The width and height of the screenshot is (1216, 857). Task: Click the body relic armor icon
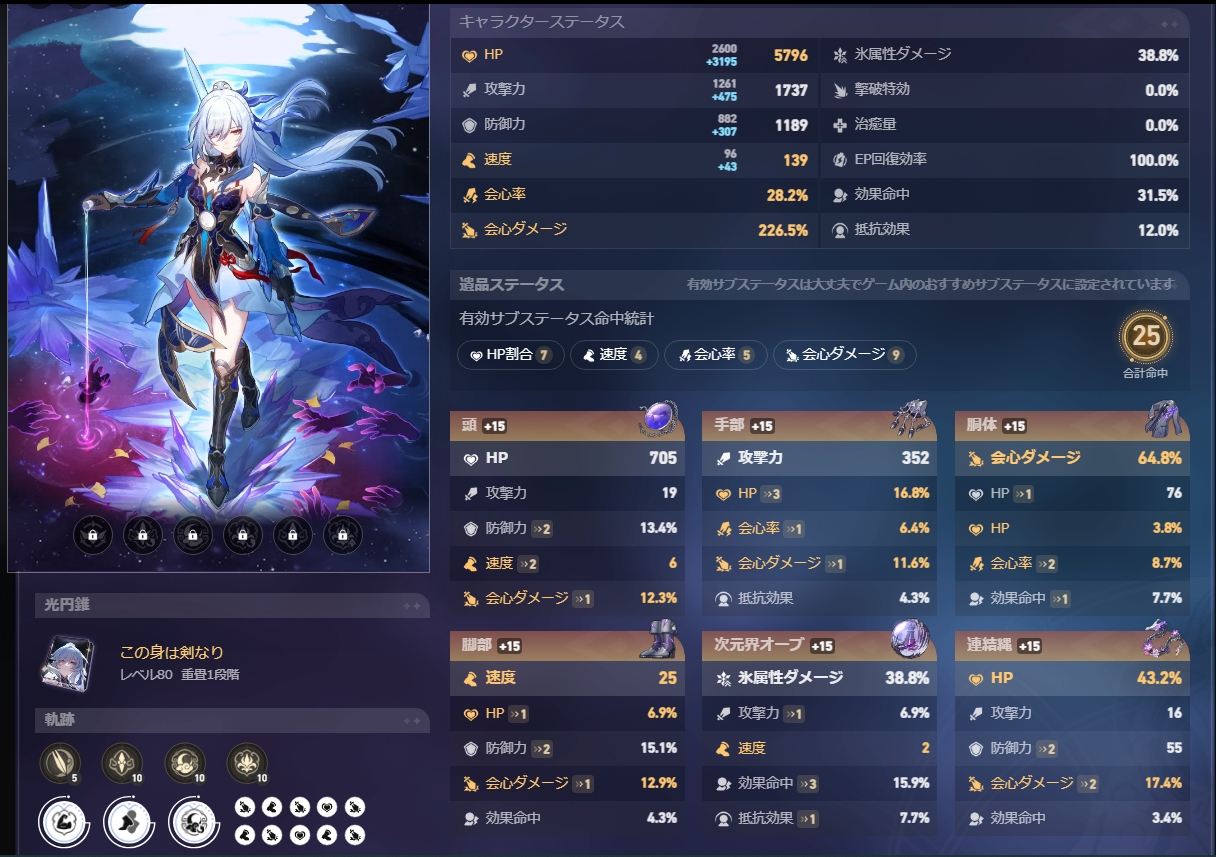tap(1164, 418)
